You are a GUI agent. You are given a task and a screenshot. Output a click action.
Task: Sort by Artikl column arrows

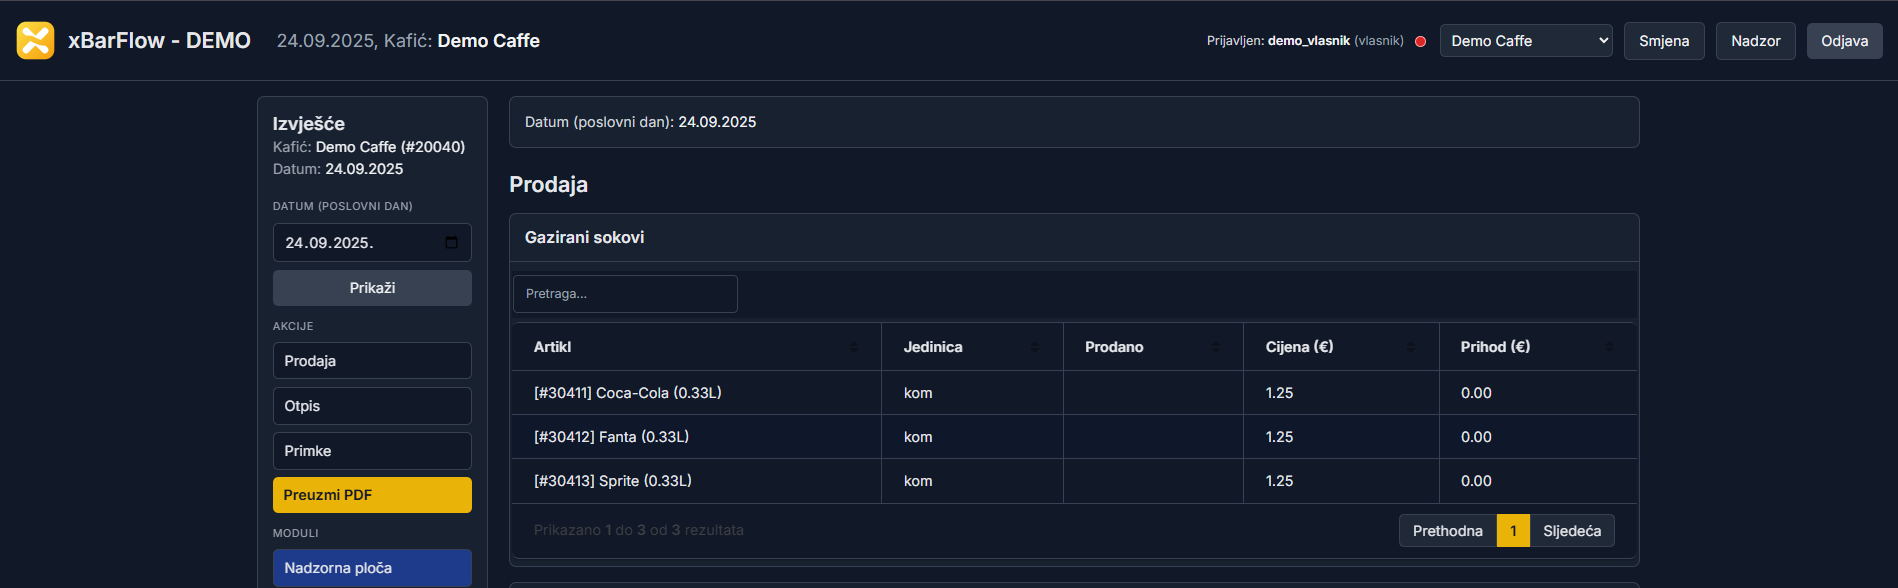[x=854, y=347]
